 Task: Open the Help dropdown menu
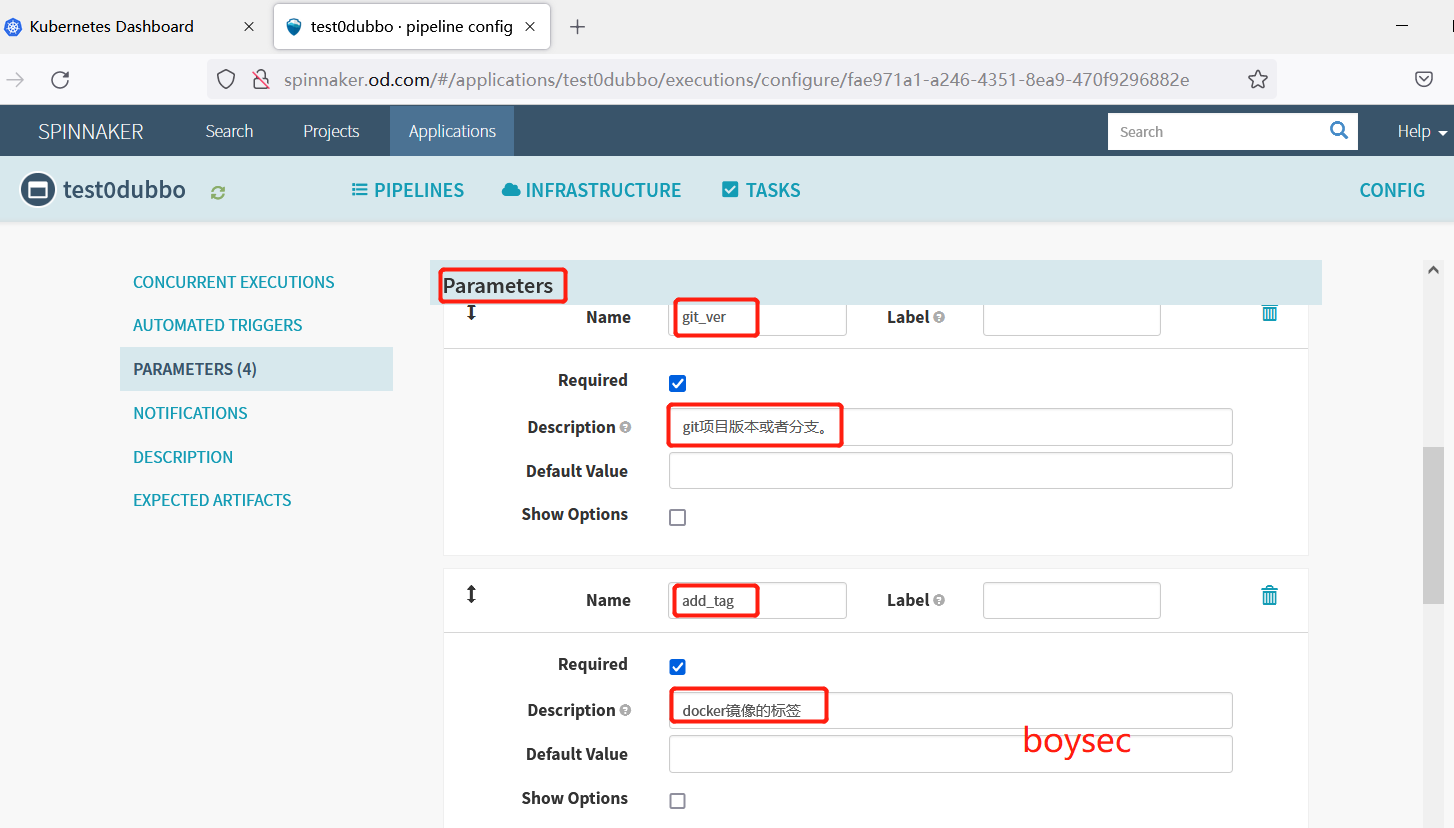[1422, 131]
